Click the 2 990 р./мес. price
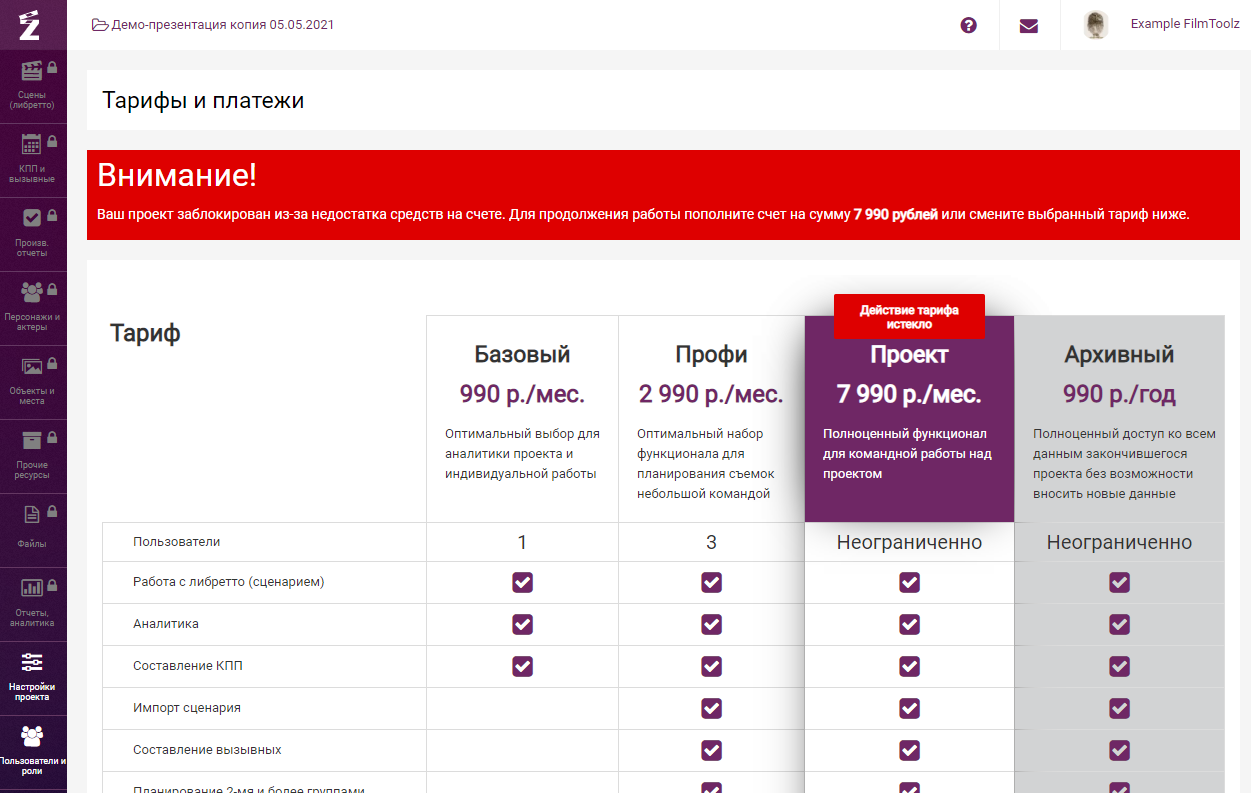Image resolution: width=1251 pixels, height=793 pixels. pyautogui.click(x=711, y=394)
